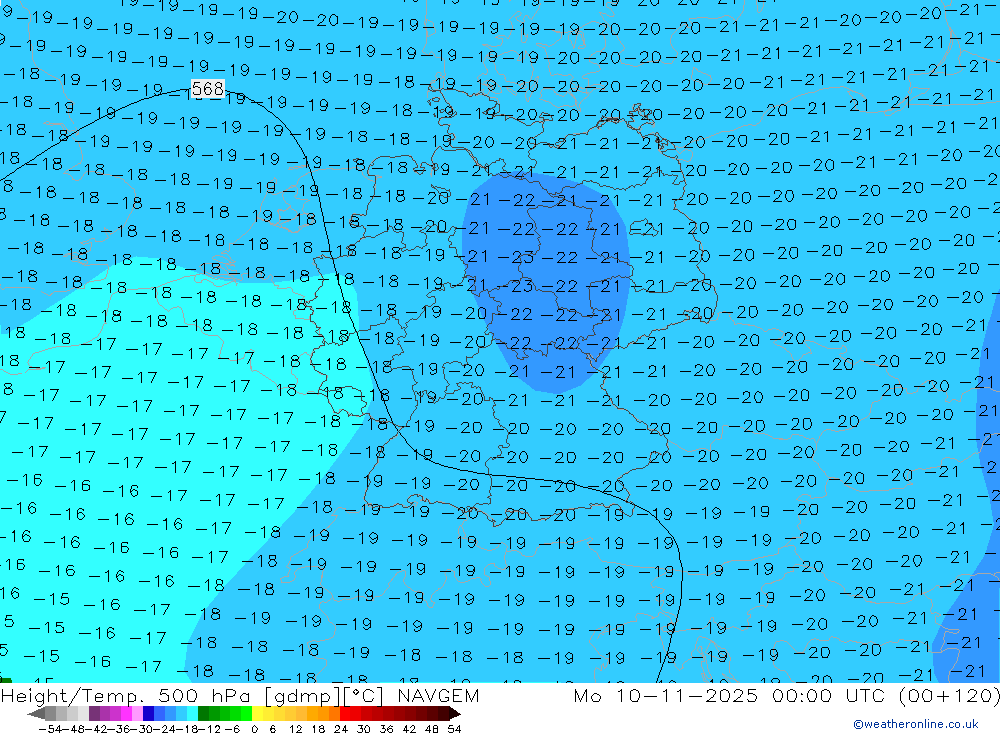
Task: Pick the bright magenta legend swatch
Action: [x=127, y=714]
